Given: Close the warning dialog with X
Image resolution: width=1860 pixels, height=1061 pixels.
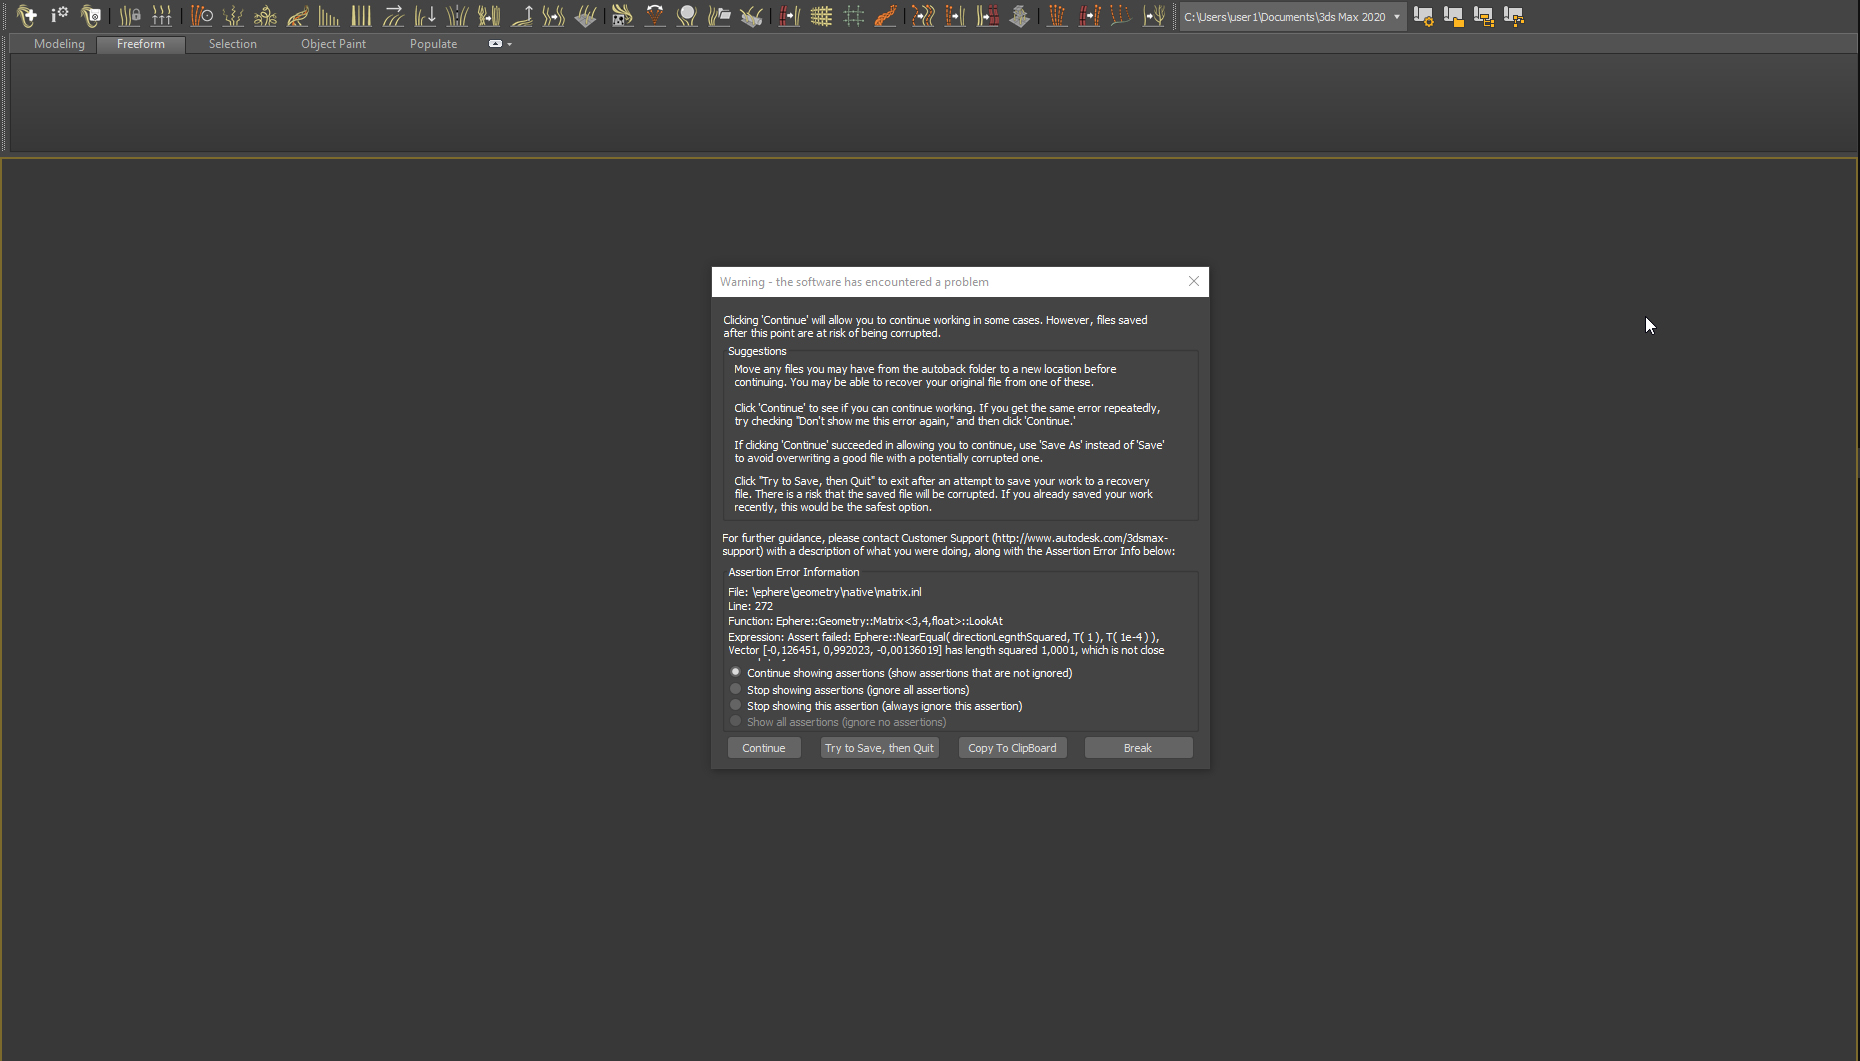Looking at the screenshot, I should pyautogui.click(x=1193, y=281).
